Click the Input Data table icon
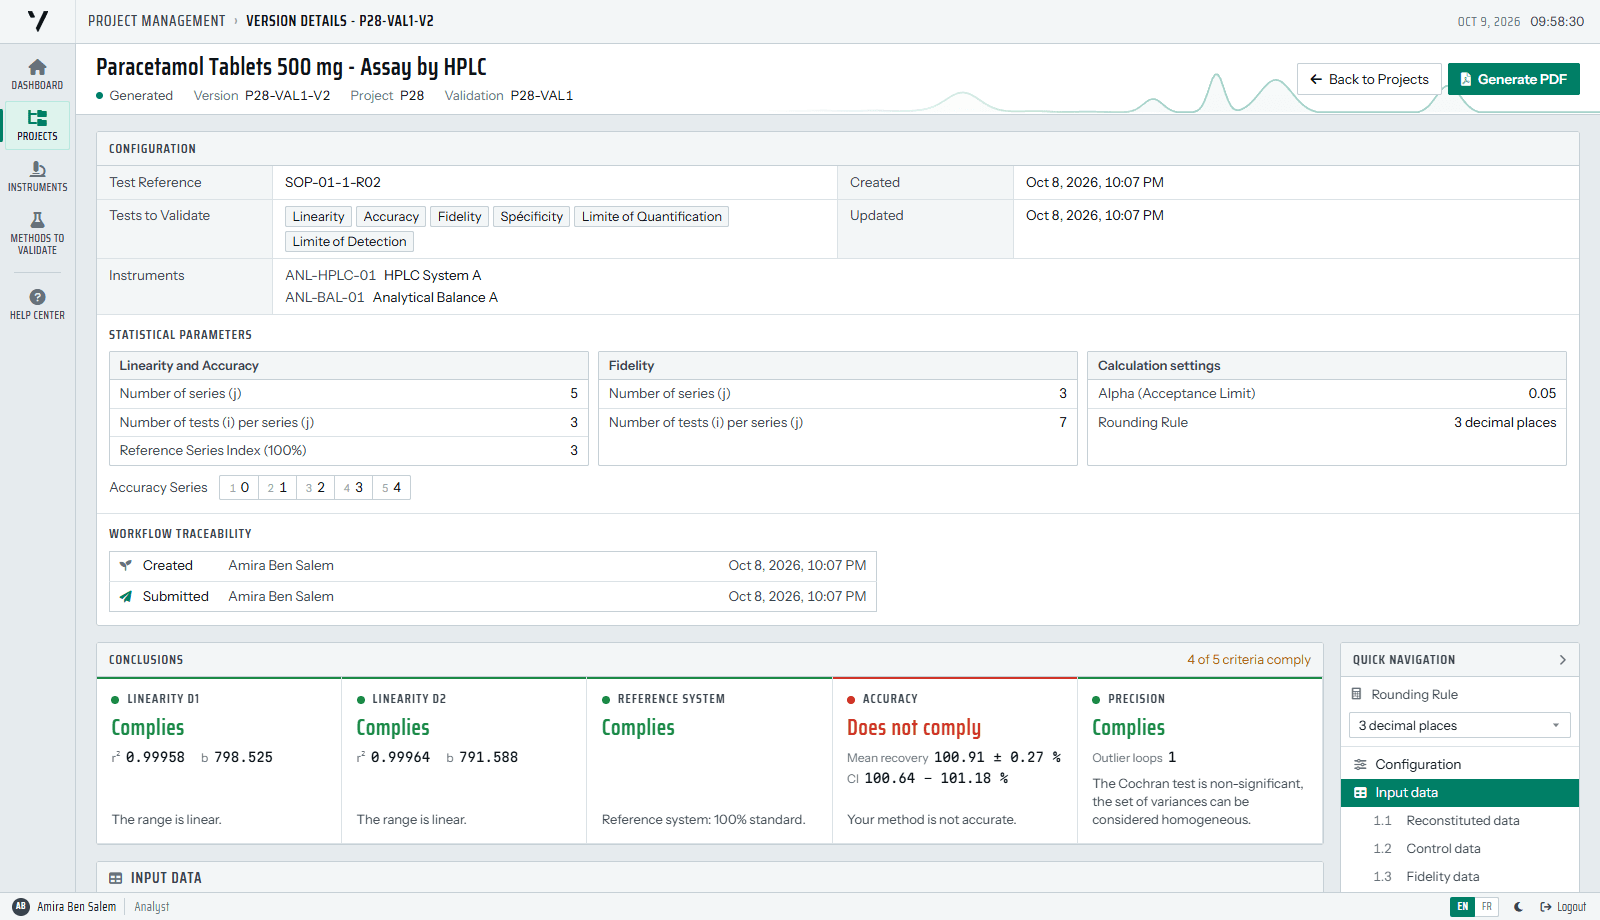 pos(116,878)
